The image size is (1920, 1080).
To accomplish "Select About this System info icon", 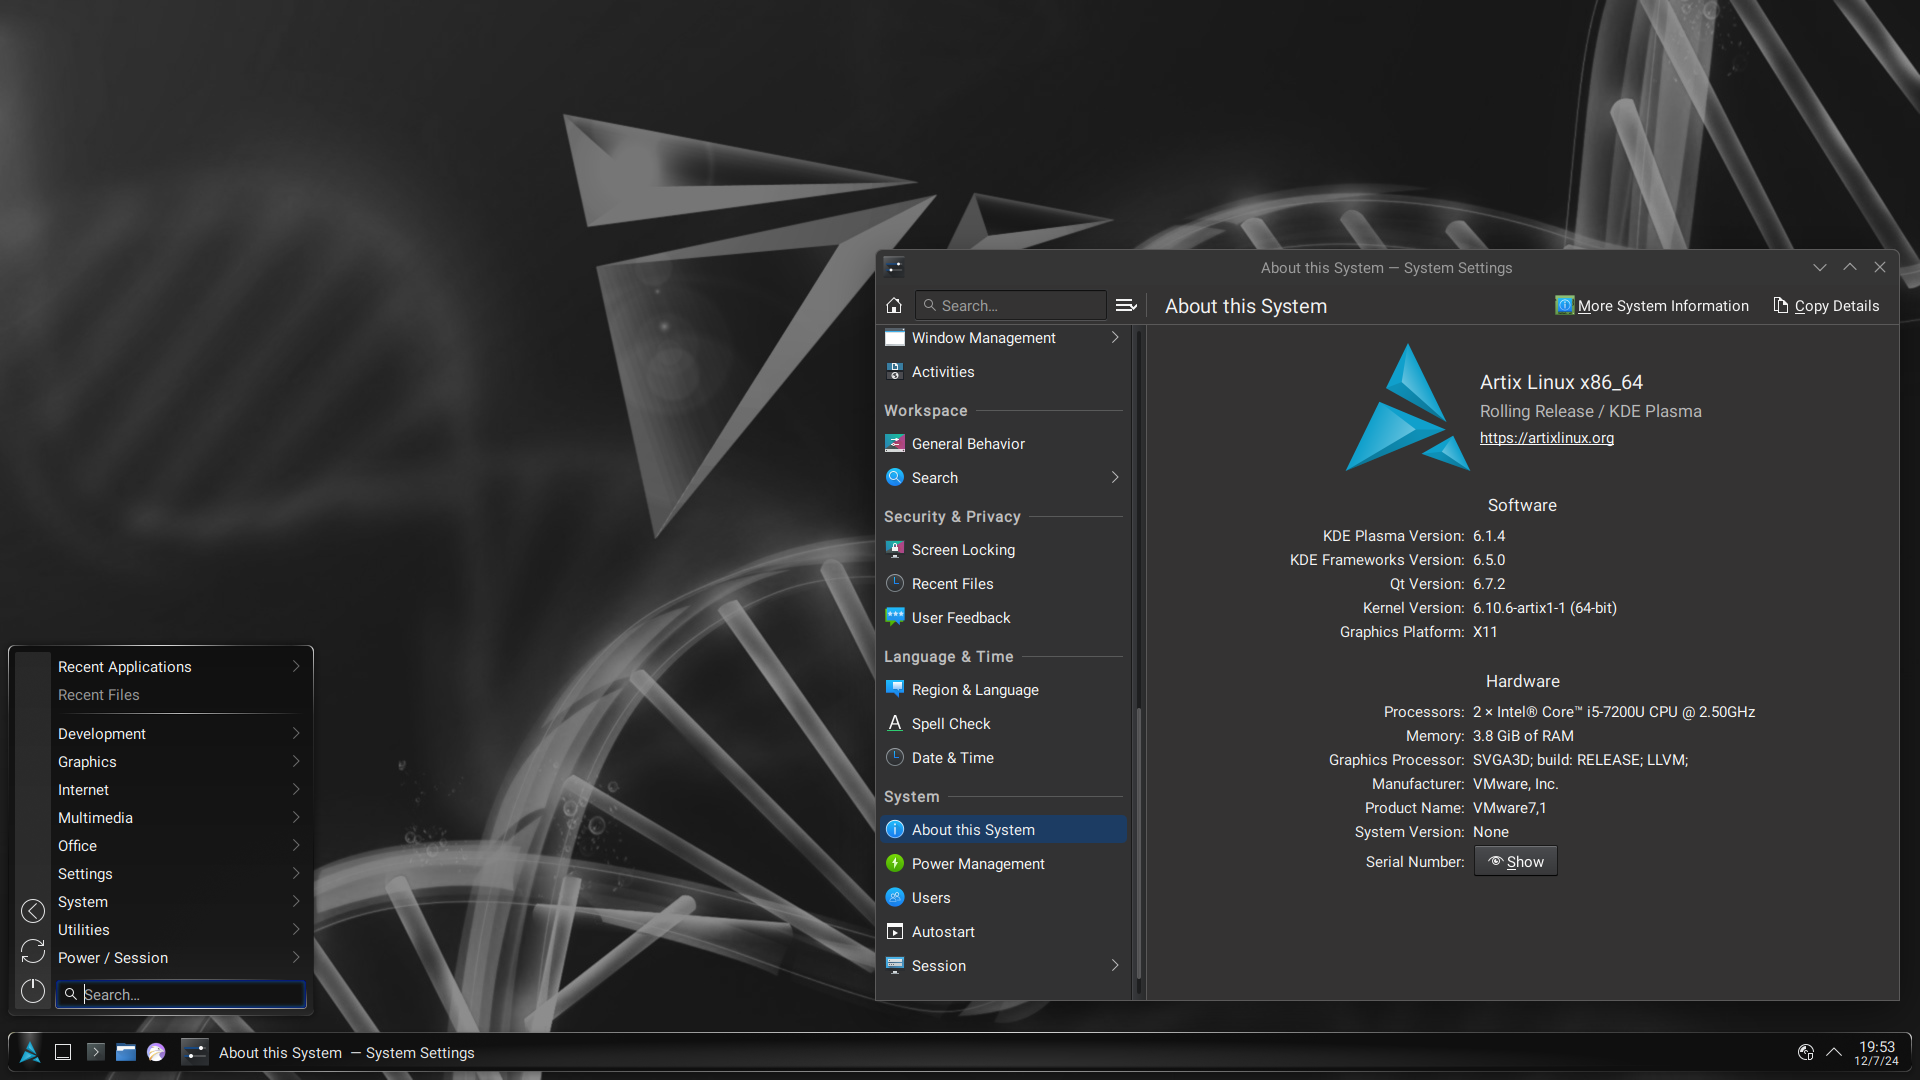I will pos(895,830).
